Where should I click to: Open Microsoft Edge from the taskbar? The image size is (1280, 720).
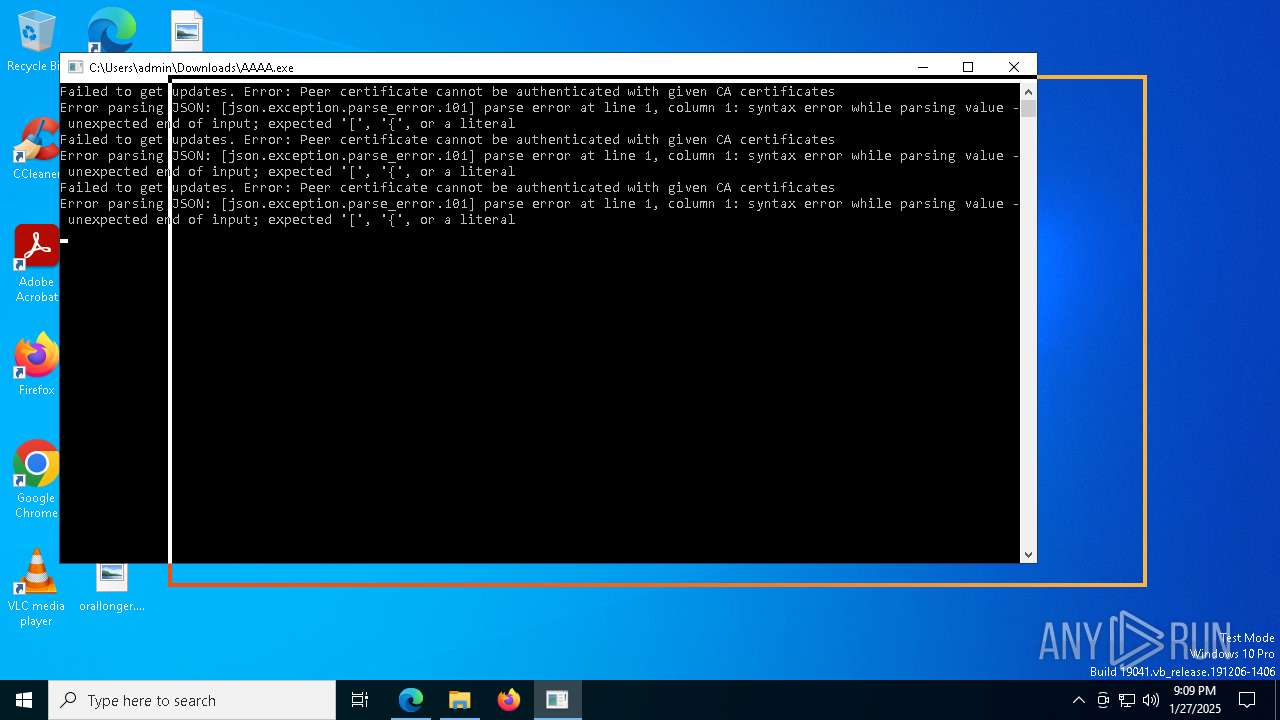[x=411, y=700]
